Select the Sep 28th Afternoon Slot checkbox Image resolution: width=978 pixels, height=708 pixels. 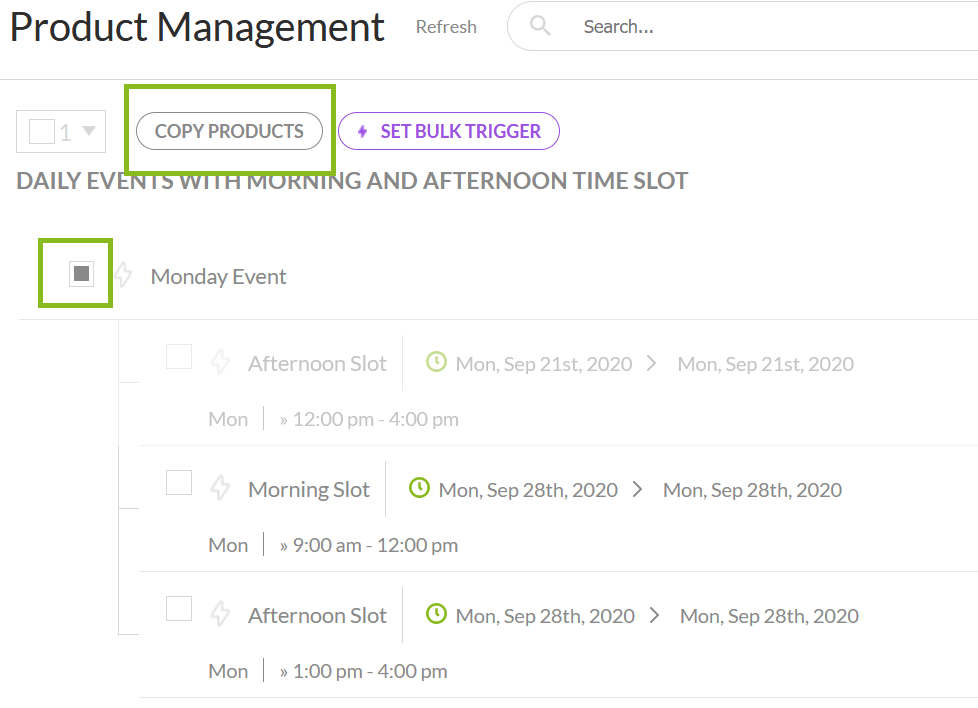pos(179,608)
